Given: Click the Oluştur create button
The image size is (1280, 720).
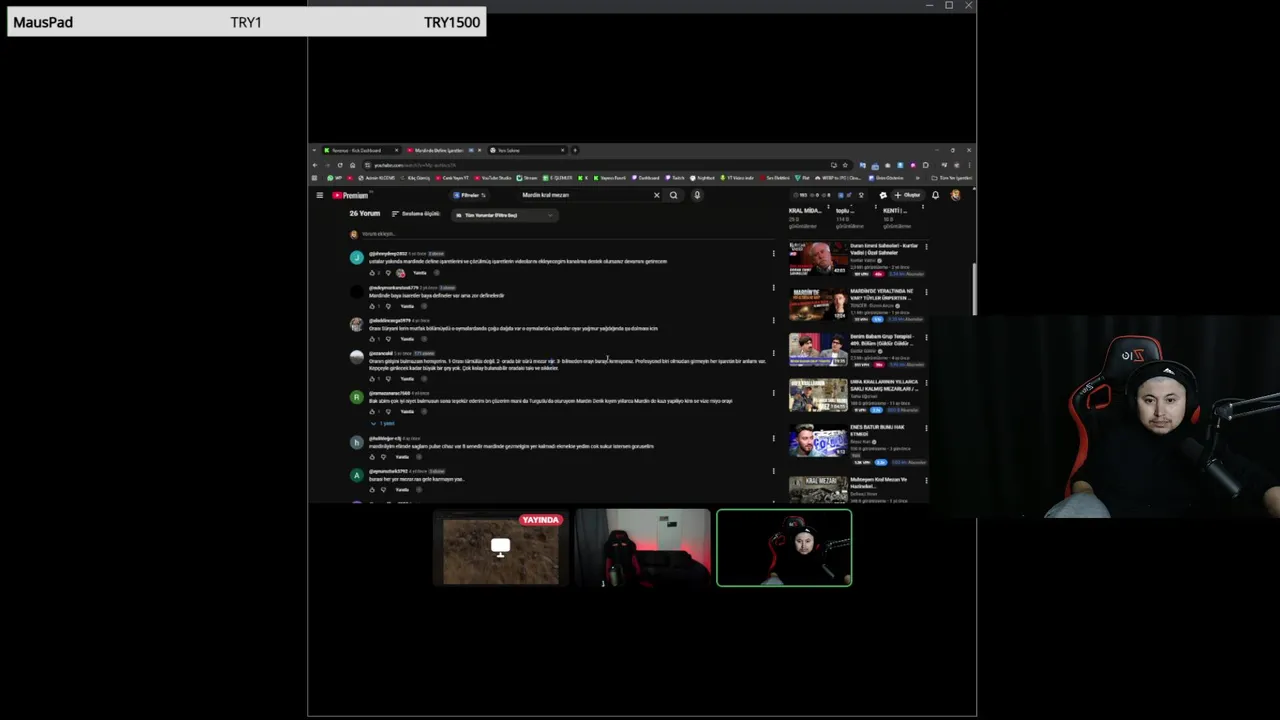Looking at the screenshot, I should pyautogui.click(x=908, y=195).
